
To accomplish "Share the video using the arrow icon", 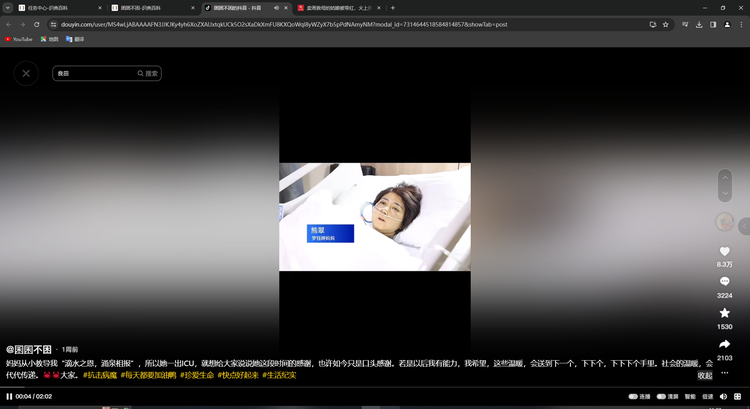I will pyautogui.click(x=725, y=344).
